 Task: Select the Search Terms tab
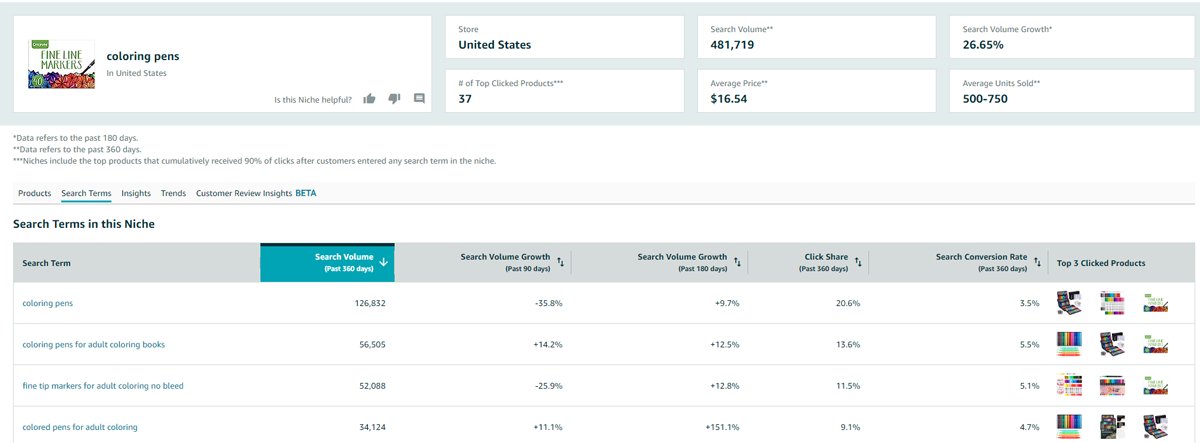pos(86,193)
